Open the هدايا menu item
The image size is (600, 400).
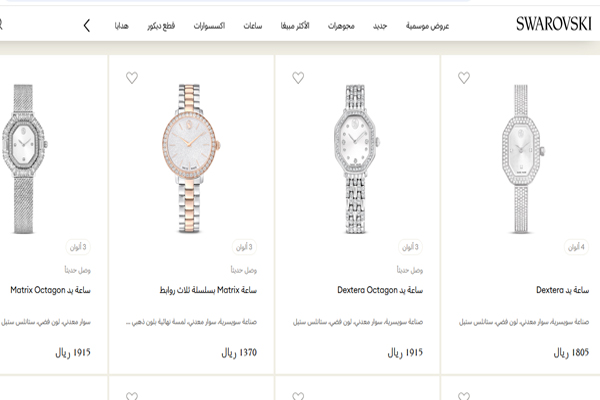(122, 26)
